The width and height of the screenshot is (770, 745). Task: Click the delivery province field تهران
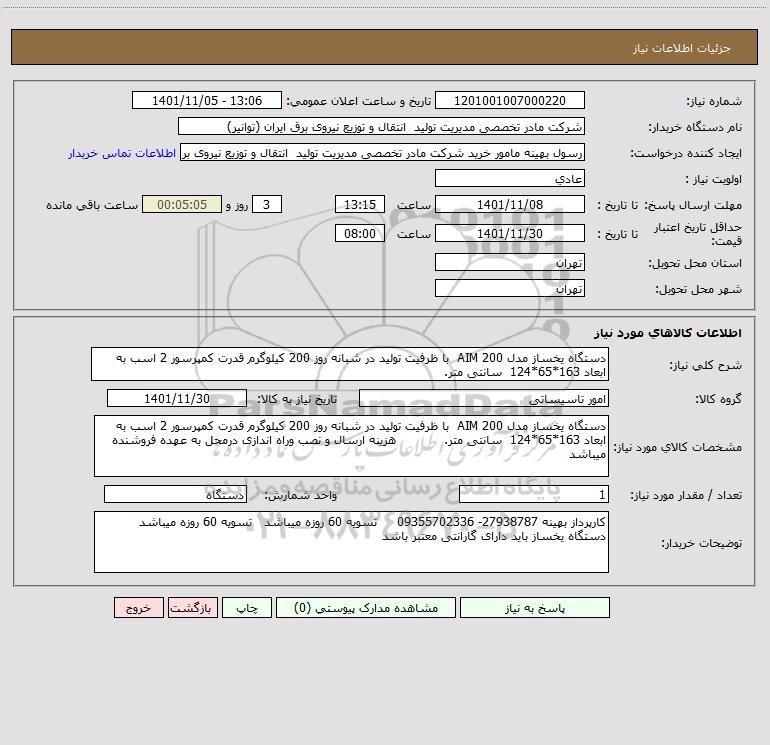(x=510, y=262)
